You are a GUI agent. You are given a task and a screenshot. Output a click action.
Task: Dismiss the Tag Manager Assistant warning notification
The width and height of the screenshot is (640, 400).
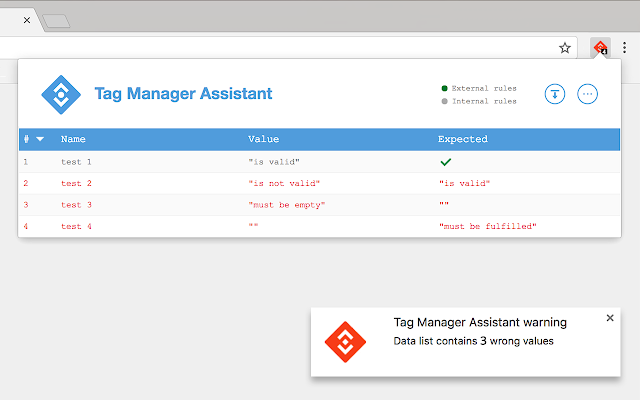(610, 318)
